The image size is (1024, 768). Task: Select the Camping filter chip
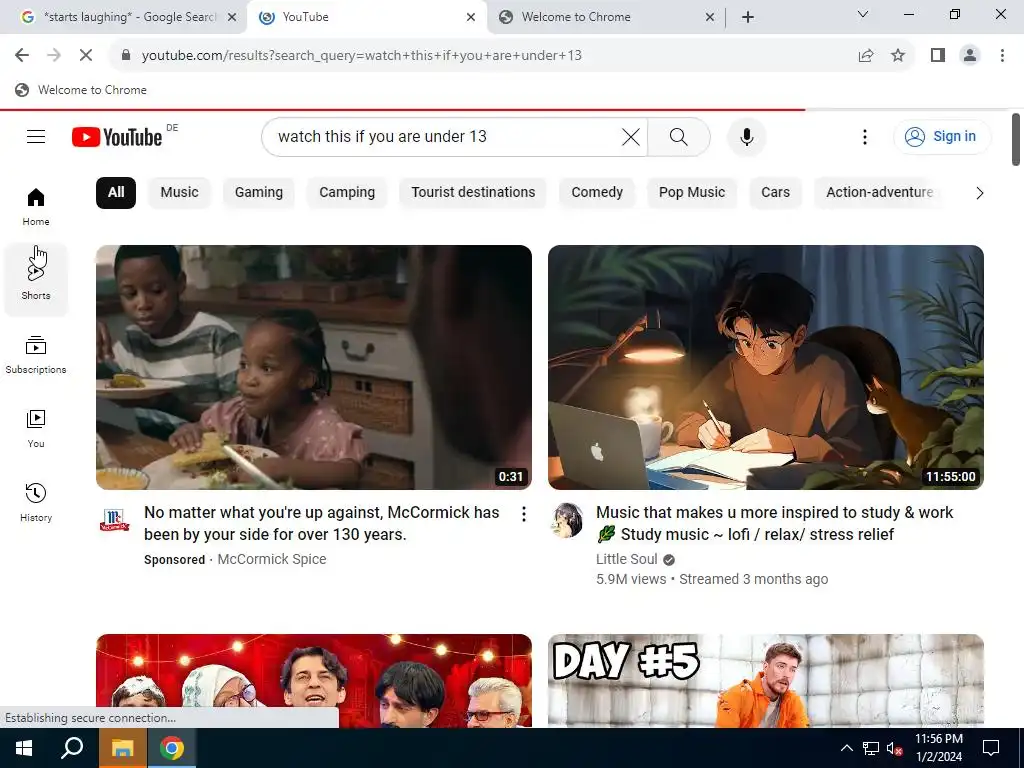tap(347, 193)
